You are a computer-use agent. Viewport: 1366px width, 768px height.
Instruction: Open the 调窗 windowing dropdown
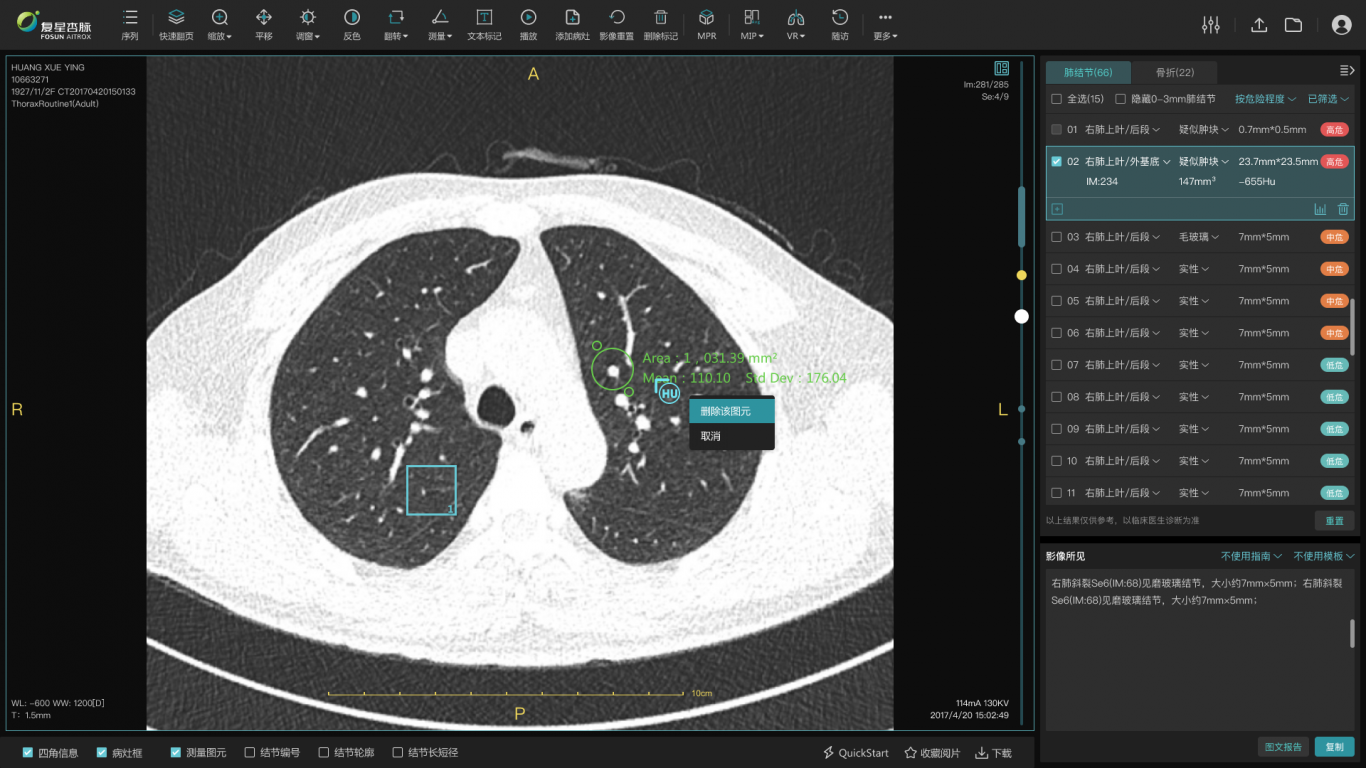click(308, 25)
